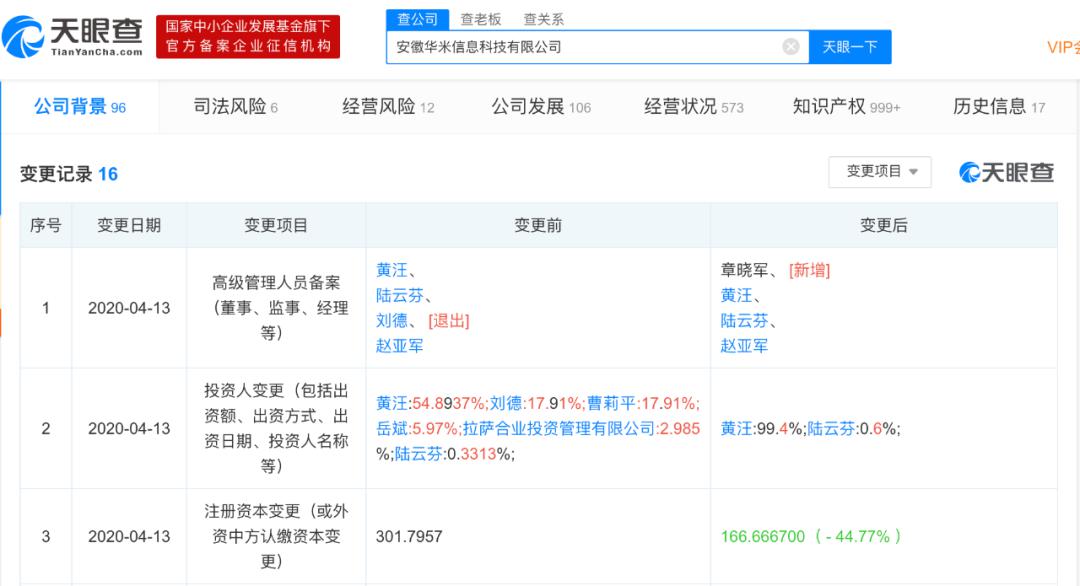The width and height of the screenshot is (1080, 586).
Task: Select the 2020-04-13 date in row 1
Action: coord(129,308)
